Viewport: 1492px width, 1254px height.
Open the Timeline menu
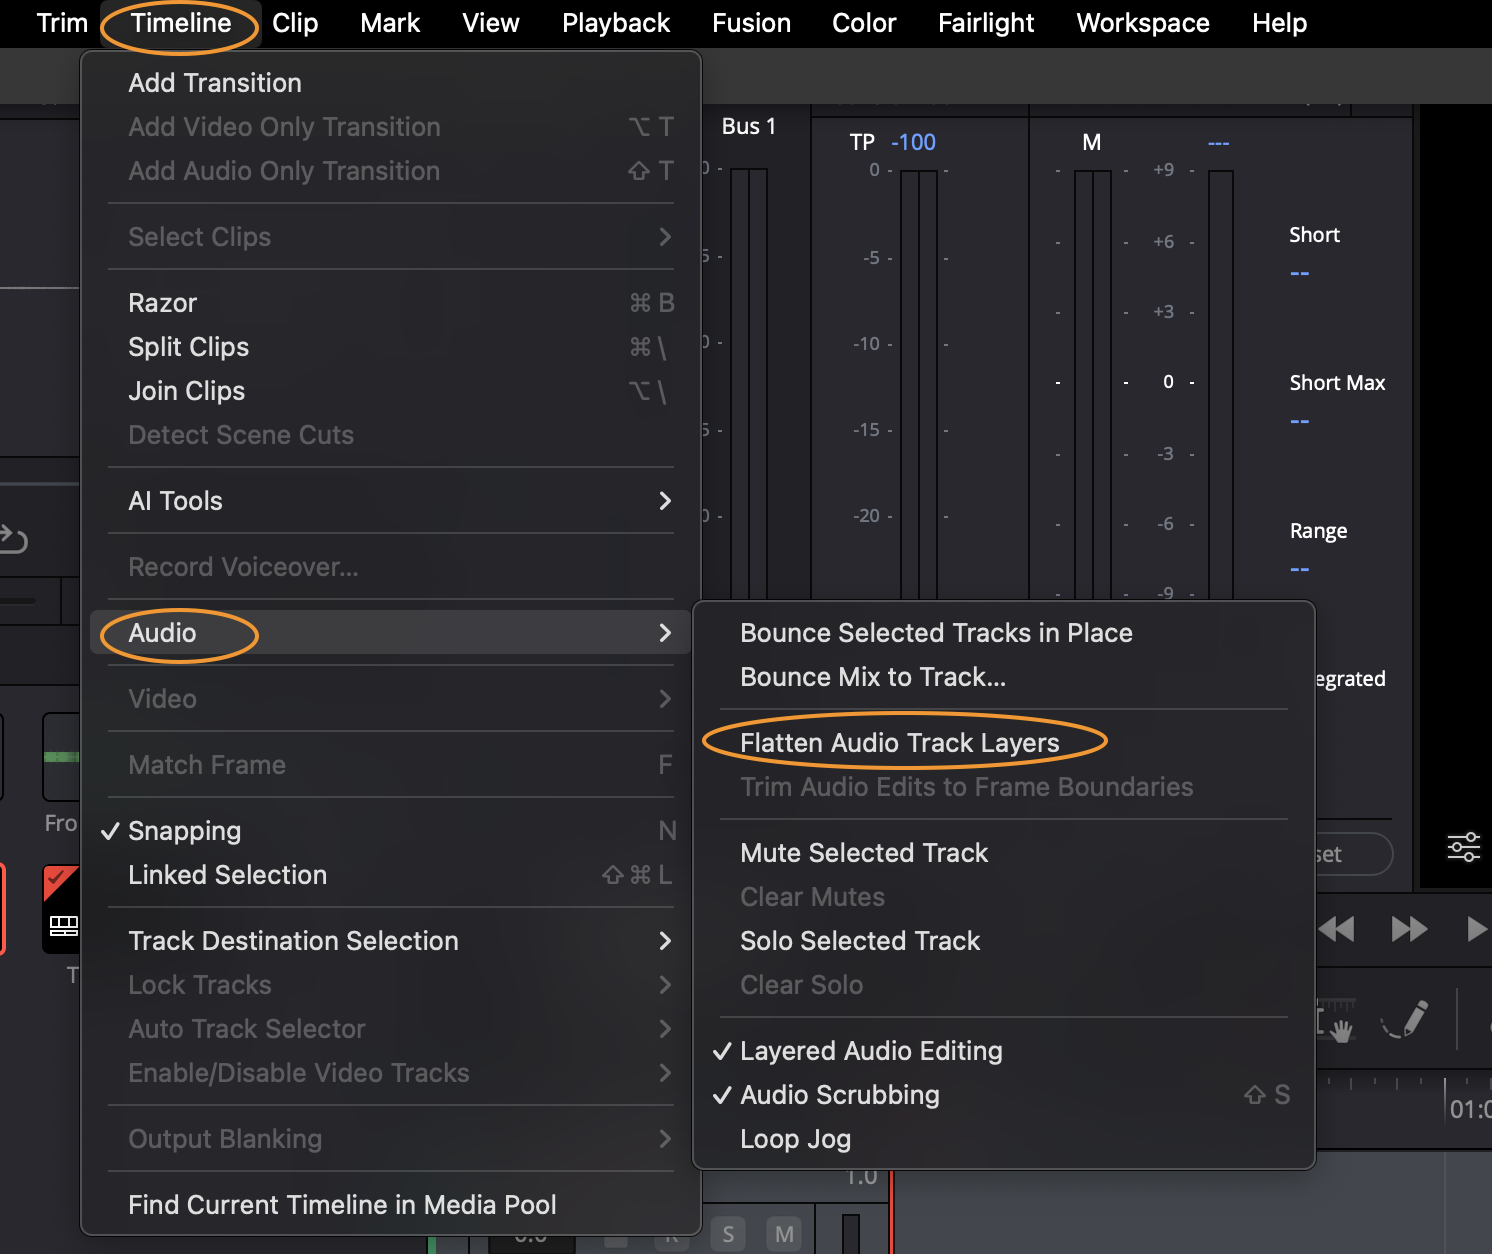(181, 23)
